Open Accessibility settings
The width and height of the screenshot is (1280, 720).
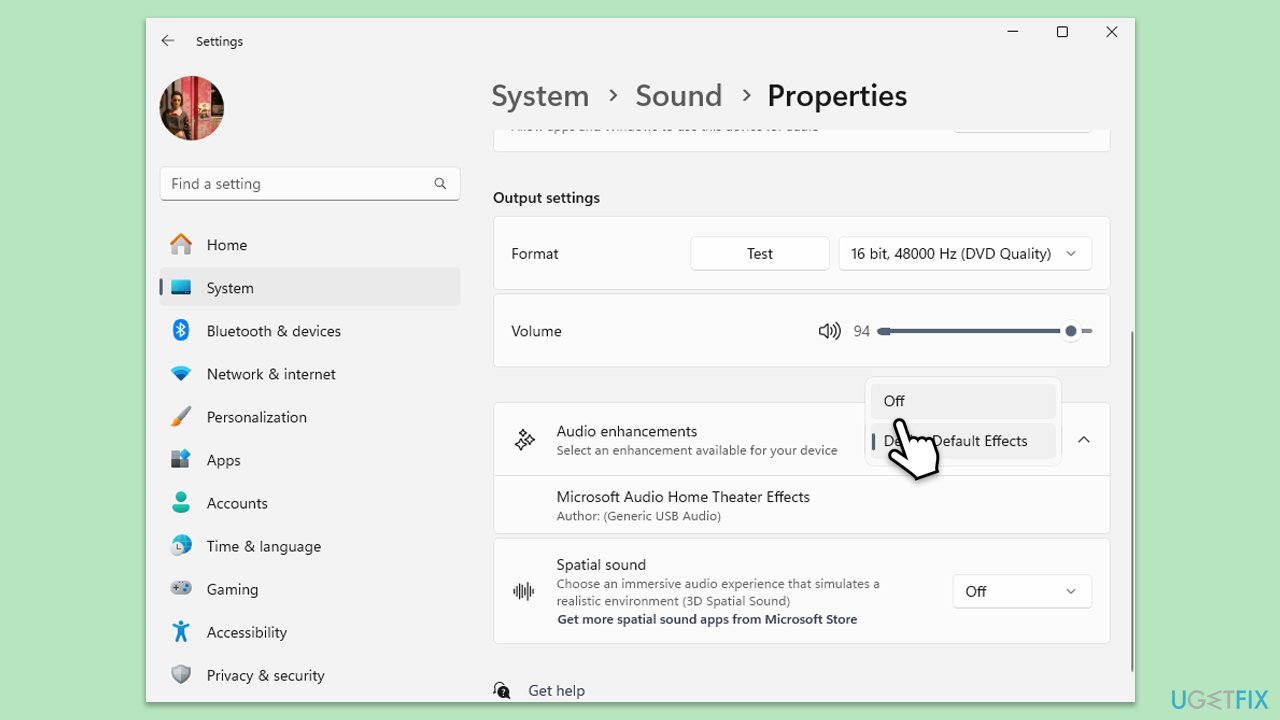click(310, 632)
